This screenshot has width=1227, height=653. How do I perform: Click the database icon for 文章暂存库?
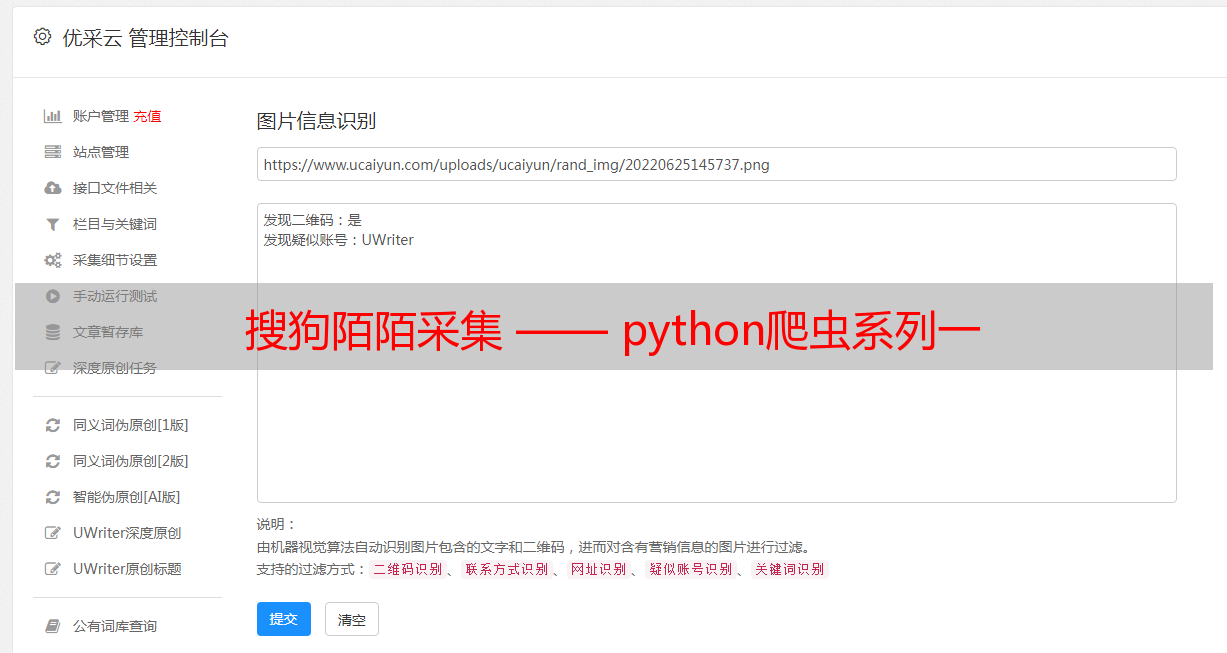(x=53, y=332)
